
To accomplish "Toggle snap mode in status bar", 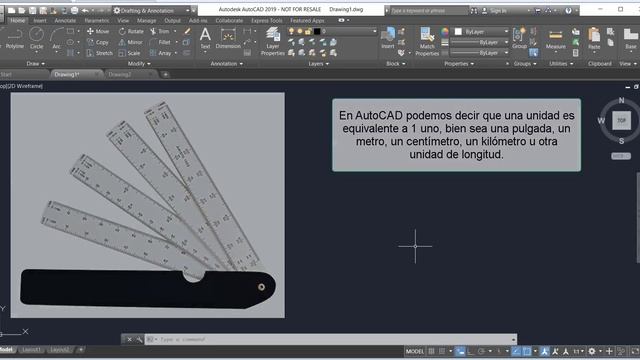I will (442, 351).
